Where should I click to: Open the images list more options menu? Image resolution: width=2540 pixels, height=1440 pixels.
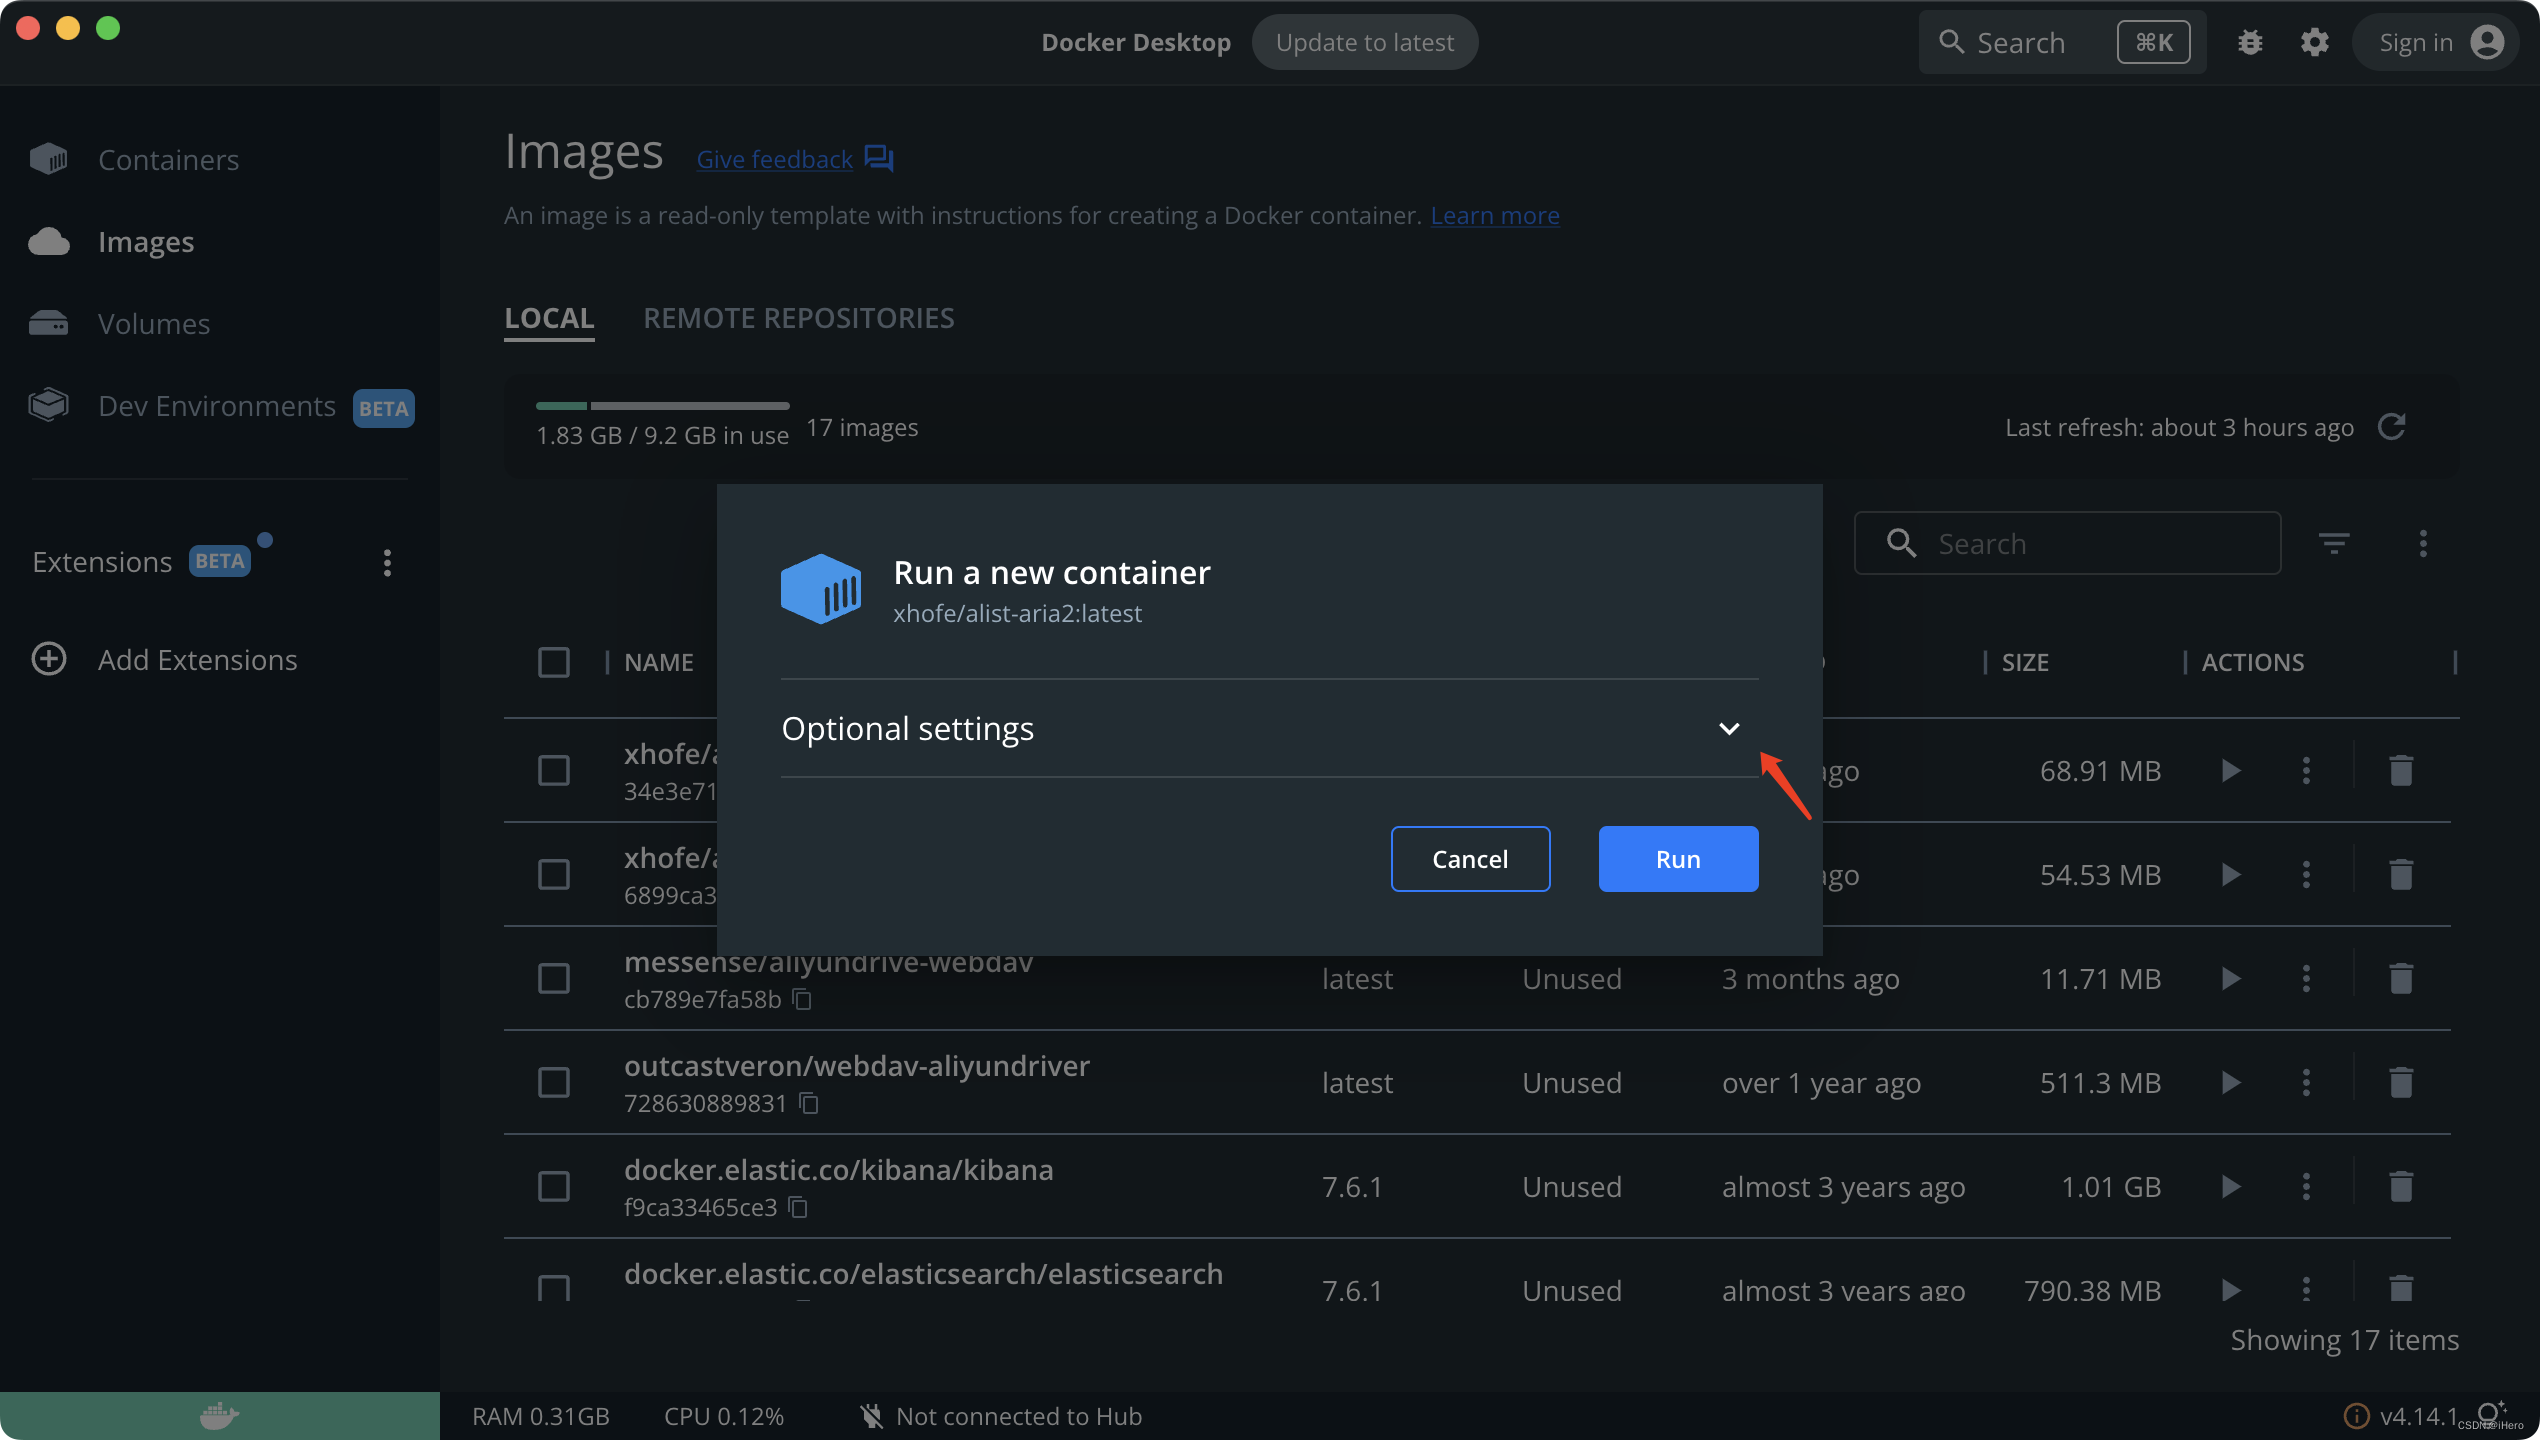coord(2423,543)
